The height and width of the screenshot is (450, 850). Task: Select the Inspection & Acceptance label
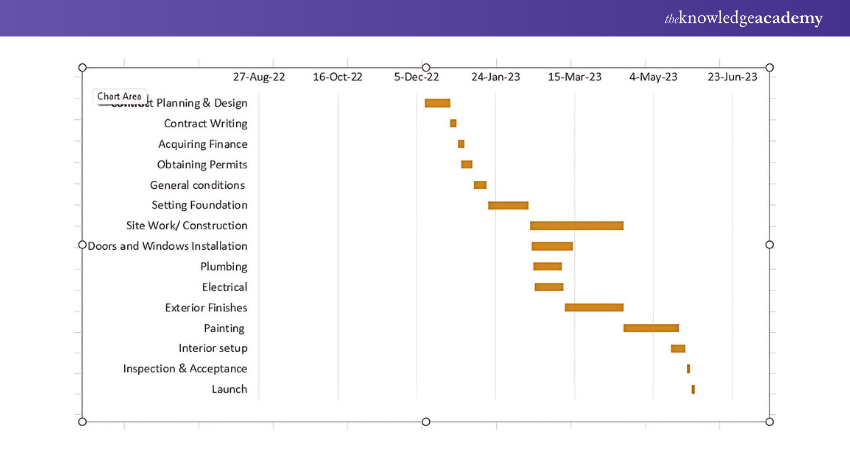pyautogui.click(x=185, y=369)
